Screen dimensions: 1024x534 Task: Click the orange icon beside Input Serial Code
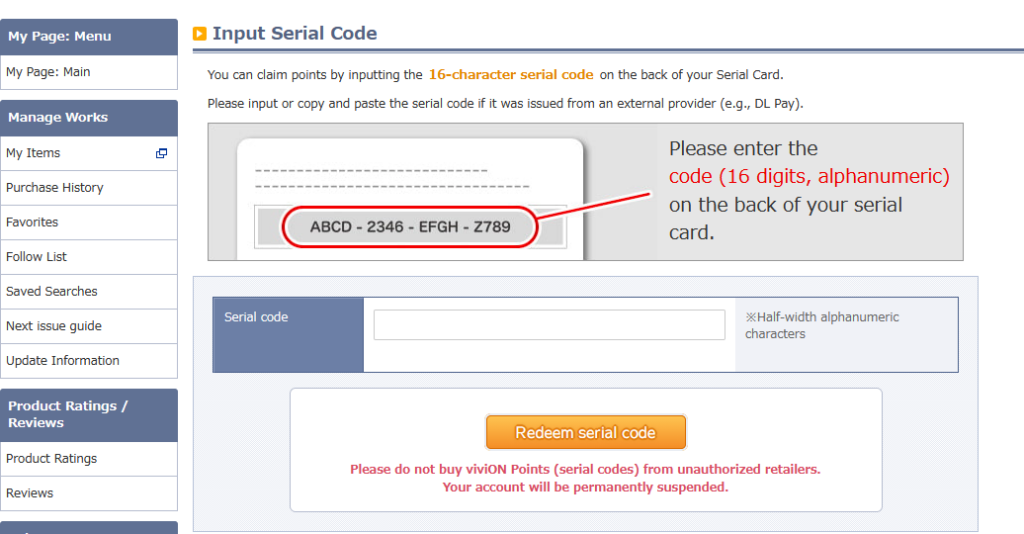tap(200, 34)
